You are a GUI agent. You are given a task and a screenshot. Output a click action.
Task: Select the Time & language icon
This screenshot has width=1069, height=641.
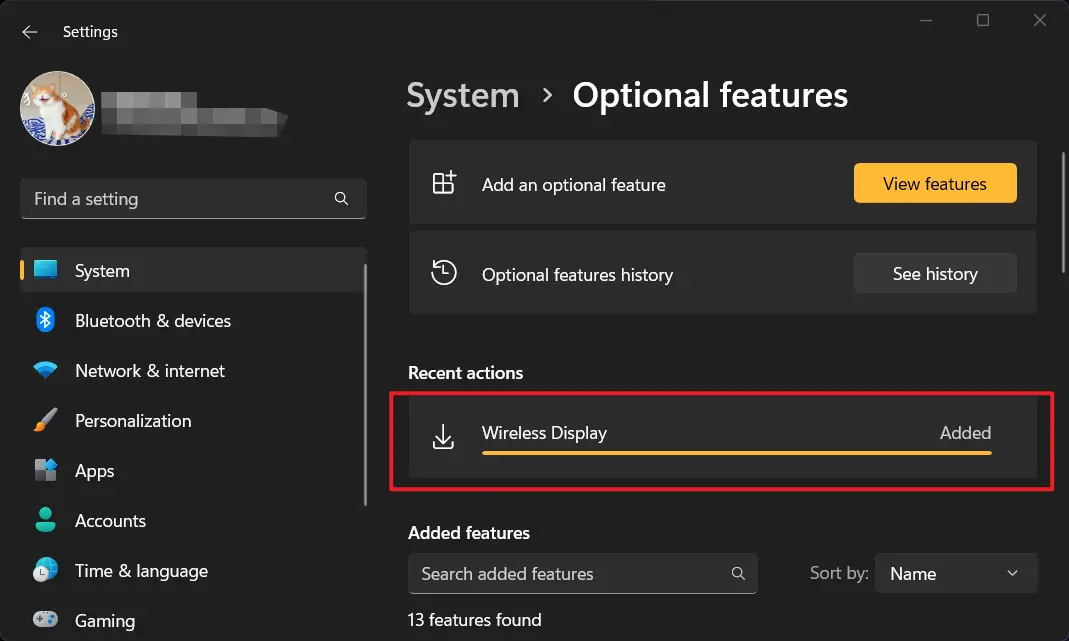[x=44, y=571]
